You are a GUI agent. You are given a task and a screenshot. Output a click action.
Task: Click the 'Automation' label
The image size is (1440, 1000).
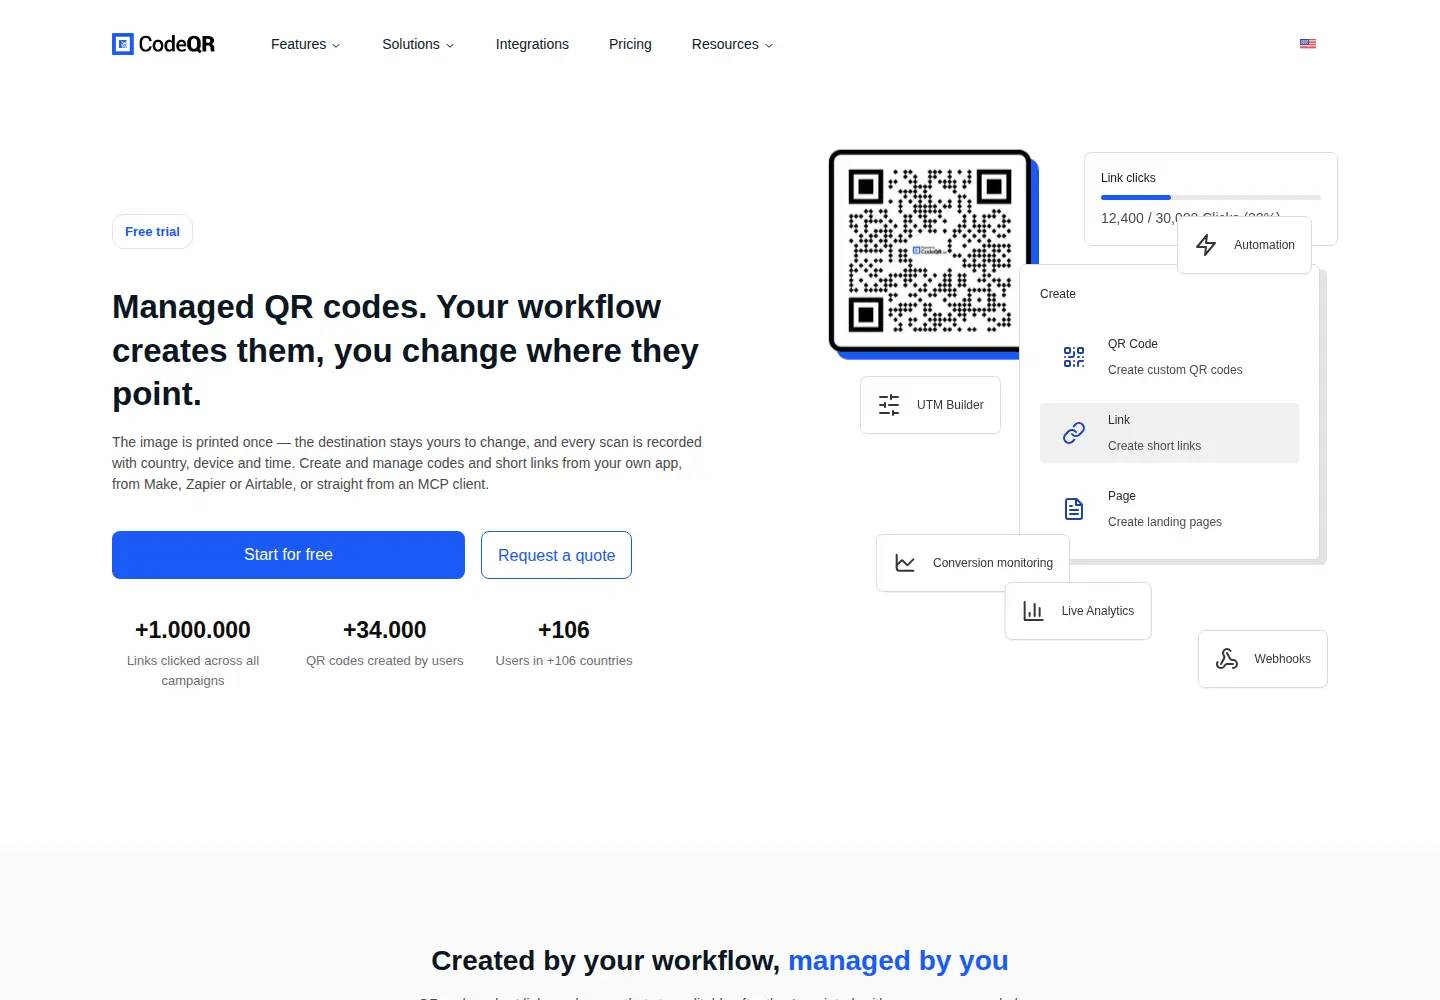click(x=1264, y=245)
